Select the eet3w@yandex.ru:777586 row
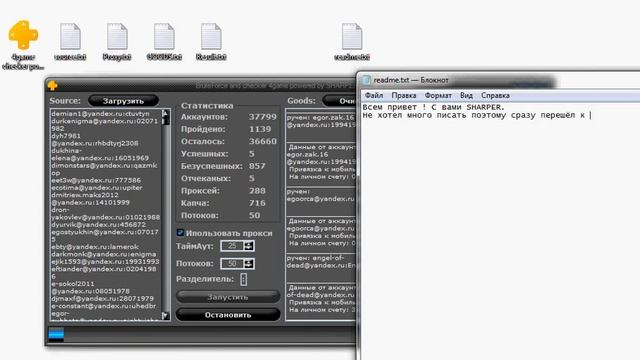The width and height of the screenshot is (640, 360). [x=96, y=180]
